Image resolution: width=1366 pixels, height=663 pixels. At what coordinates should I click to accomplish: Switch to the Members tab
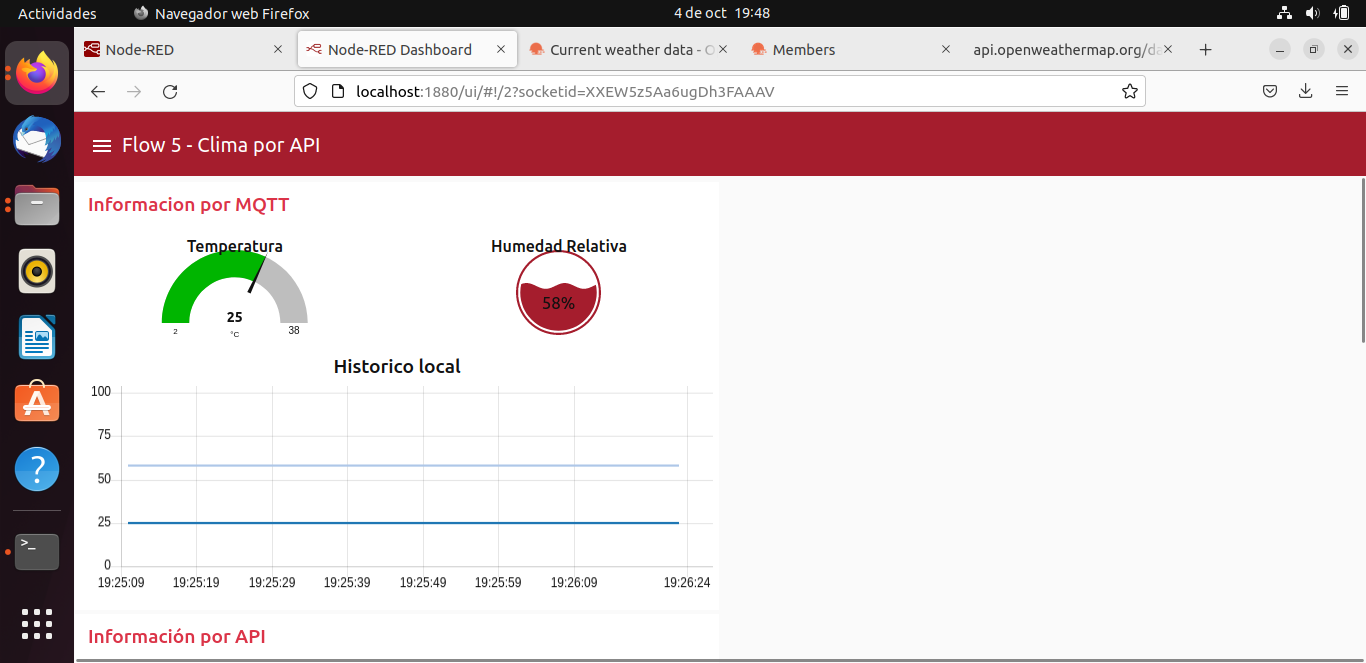coord(805,48)
